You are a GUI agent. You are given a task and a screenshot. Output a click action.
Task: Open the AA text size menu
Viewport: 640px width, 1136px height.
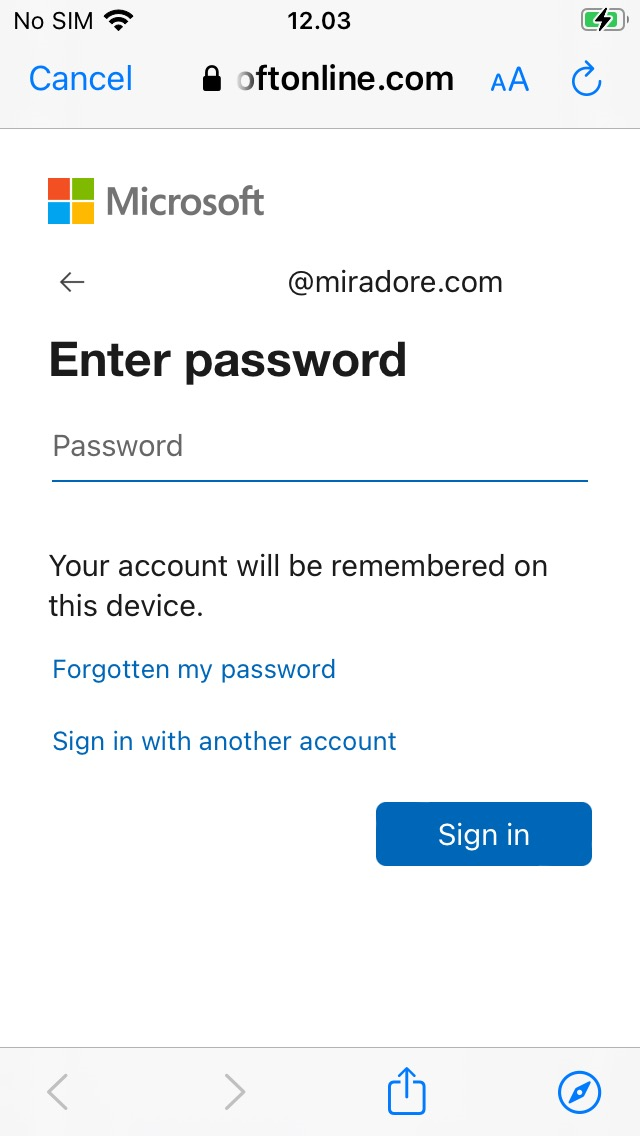[x=510, y=80]
